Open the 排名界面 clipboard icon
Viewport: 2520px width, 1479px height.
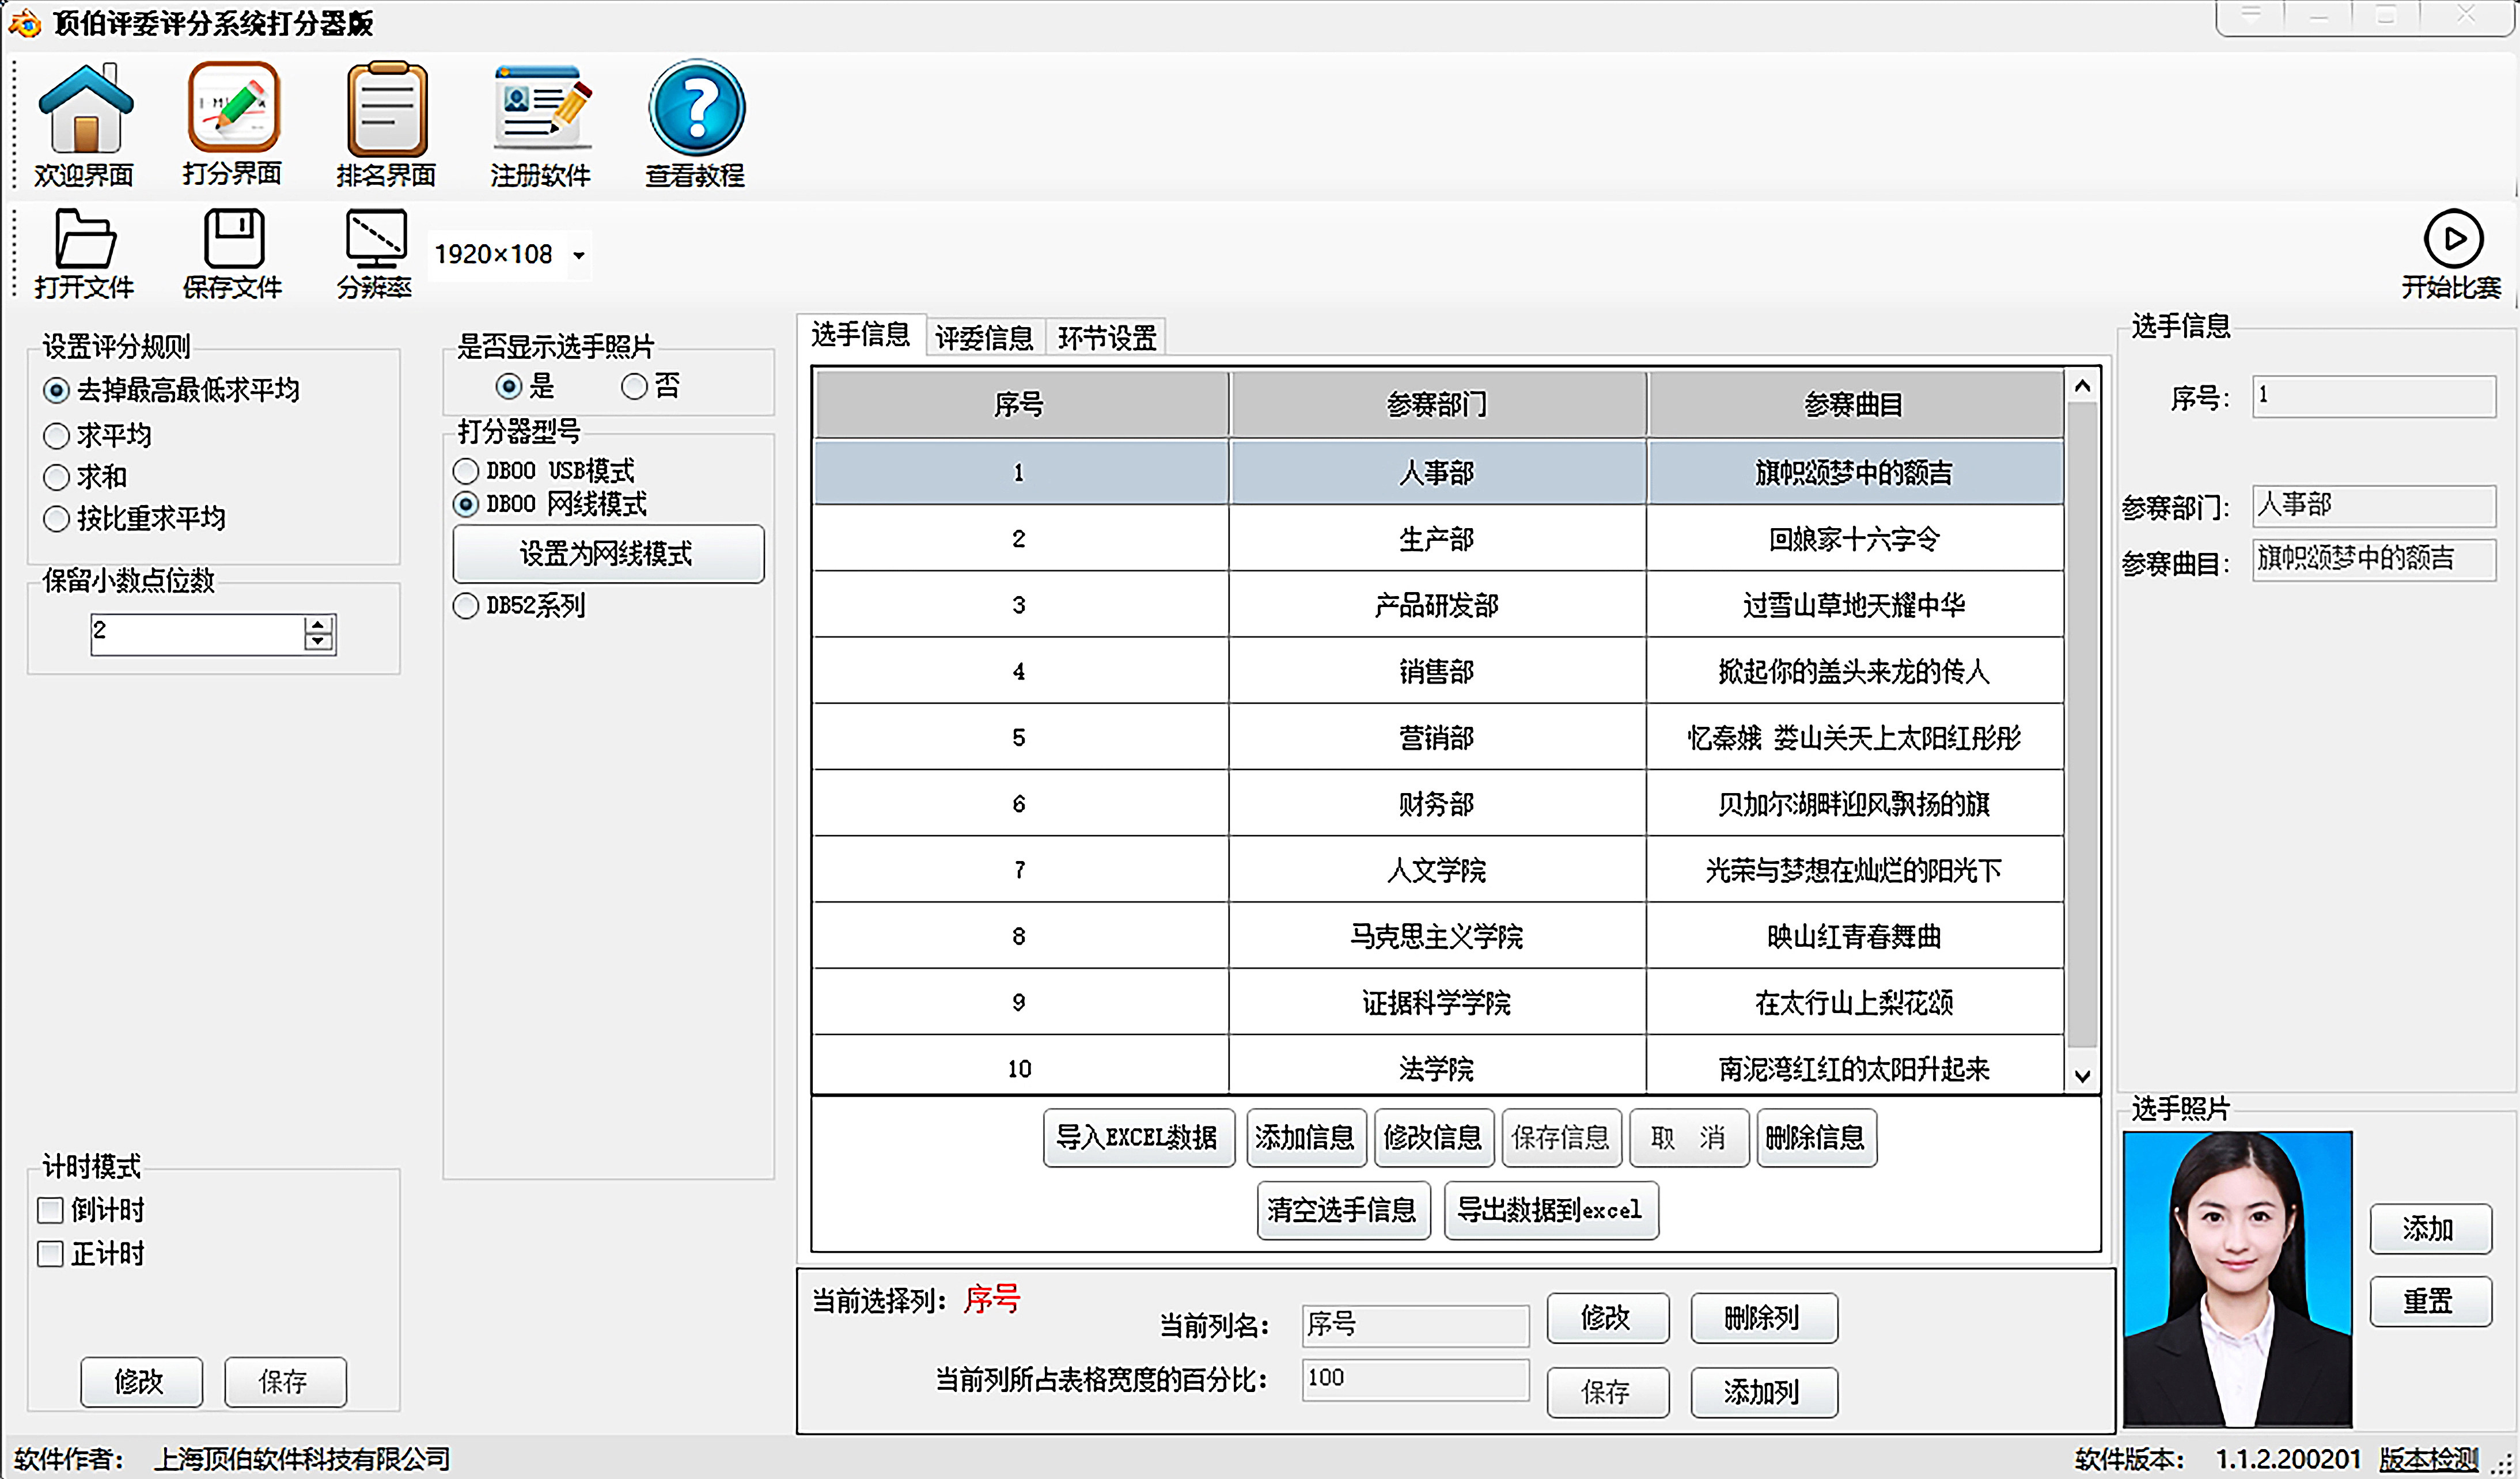[387, 110]
